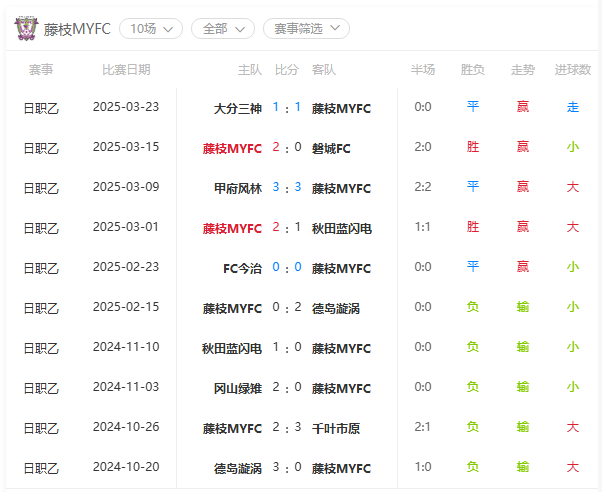Click the 2:3 score against 千叶市原

click(287, 427)
